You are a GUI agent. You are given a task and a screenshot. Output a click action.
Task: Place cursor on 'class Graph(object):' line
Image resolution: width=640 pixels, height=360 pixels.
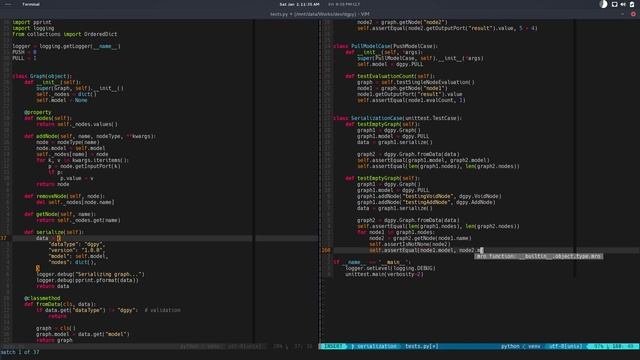(x=42, y=76)
